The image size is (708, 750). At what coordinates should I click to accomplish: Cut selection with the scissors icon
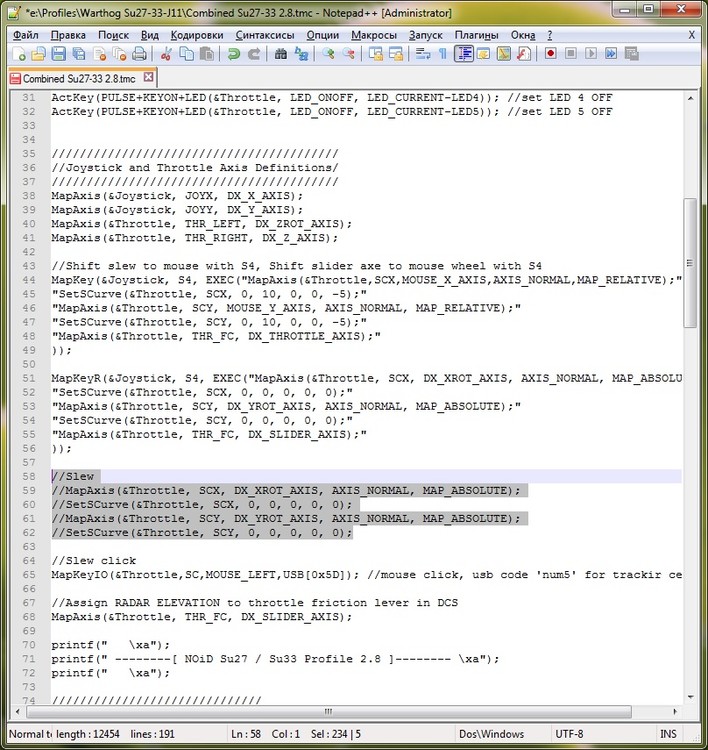pos(166,54)
